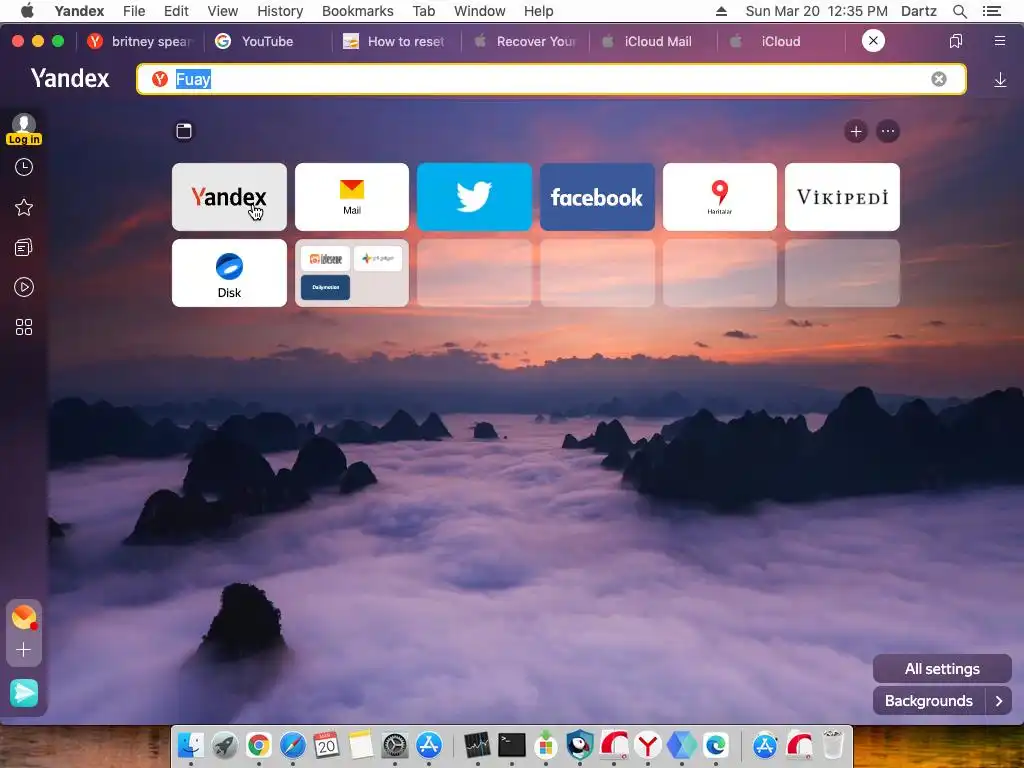Open the Window menu
The height and width of the screenshot is (768, 1024).
480,11
